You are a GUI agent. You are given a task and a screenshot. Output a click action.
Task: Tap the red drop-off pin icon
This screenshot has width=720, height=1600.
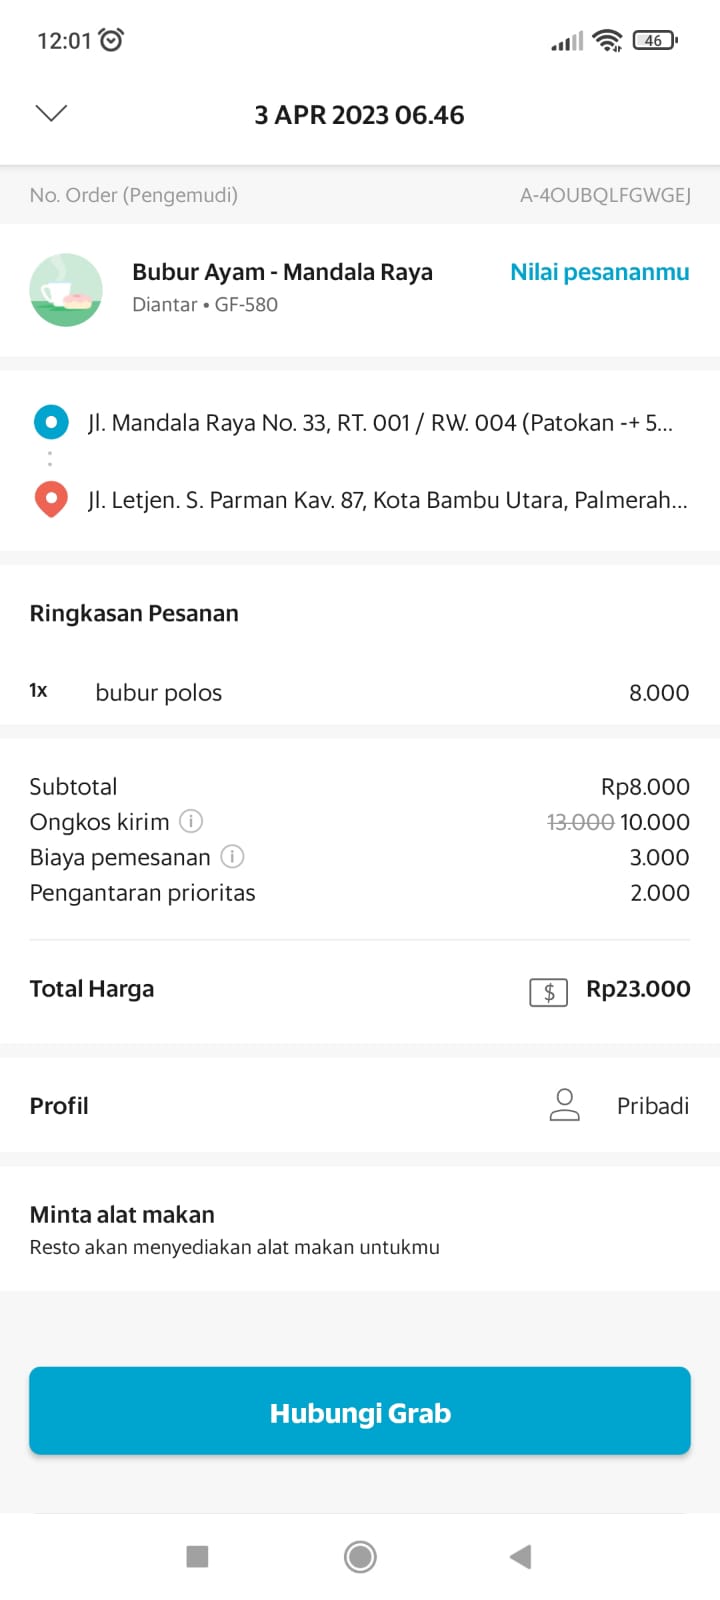point(51,499)
